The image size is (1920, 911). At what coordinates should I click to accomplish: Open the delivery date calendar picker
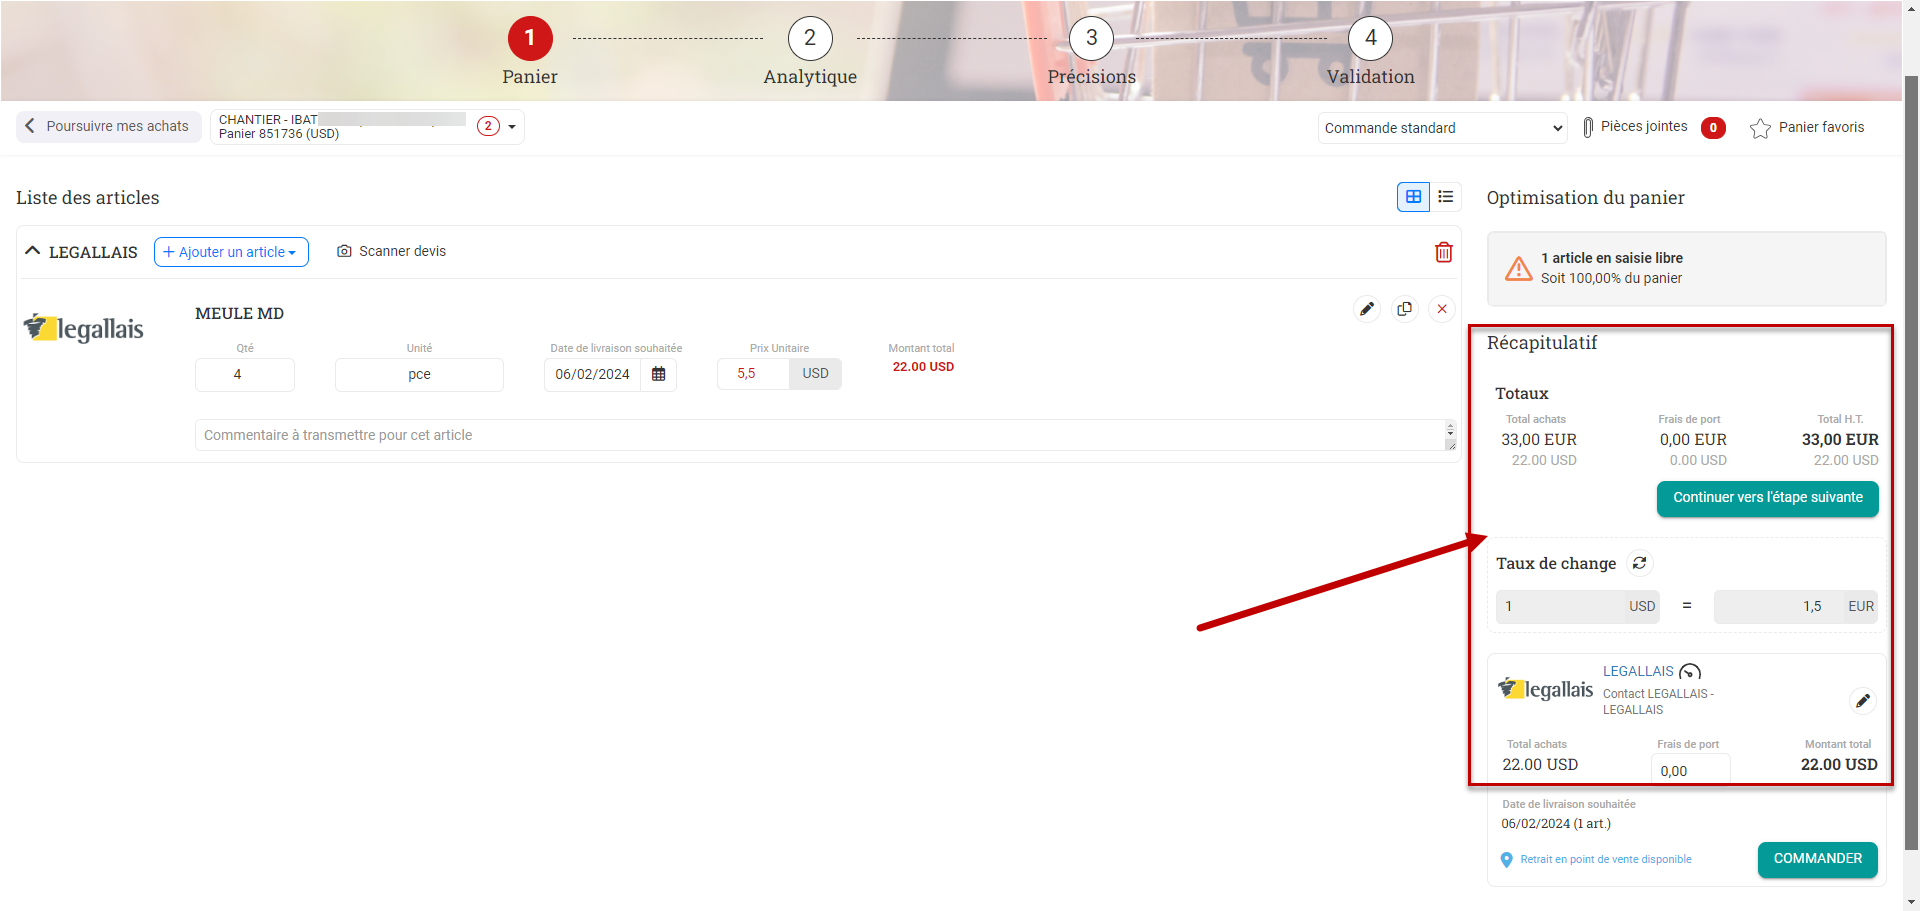658,374
